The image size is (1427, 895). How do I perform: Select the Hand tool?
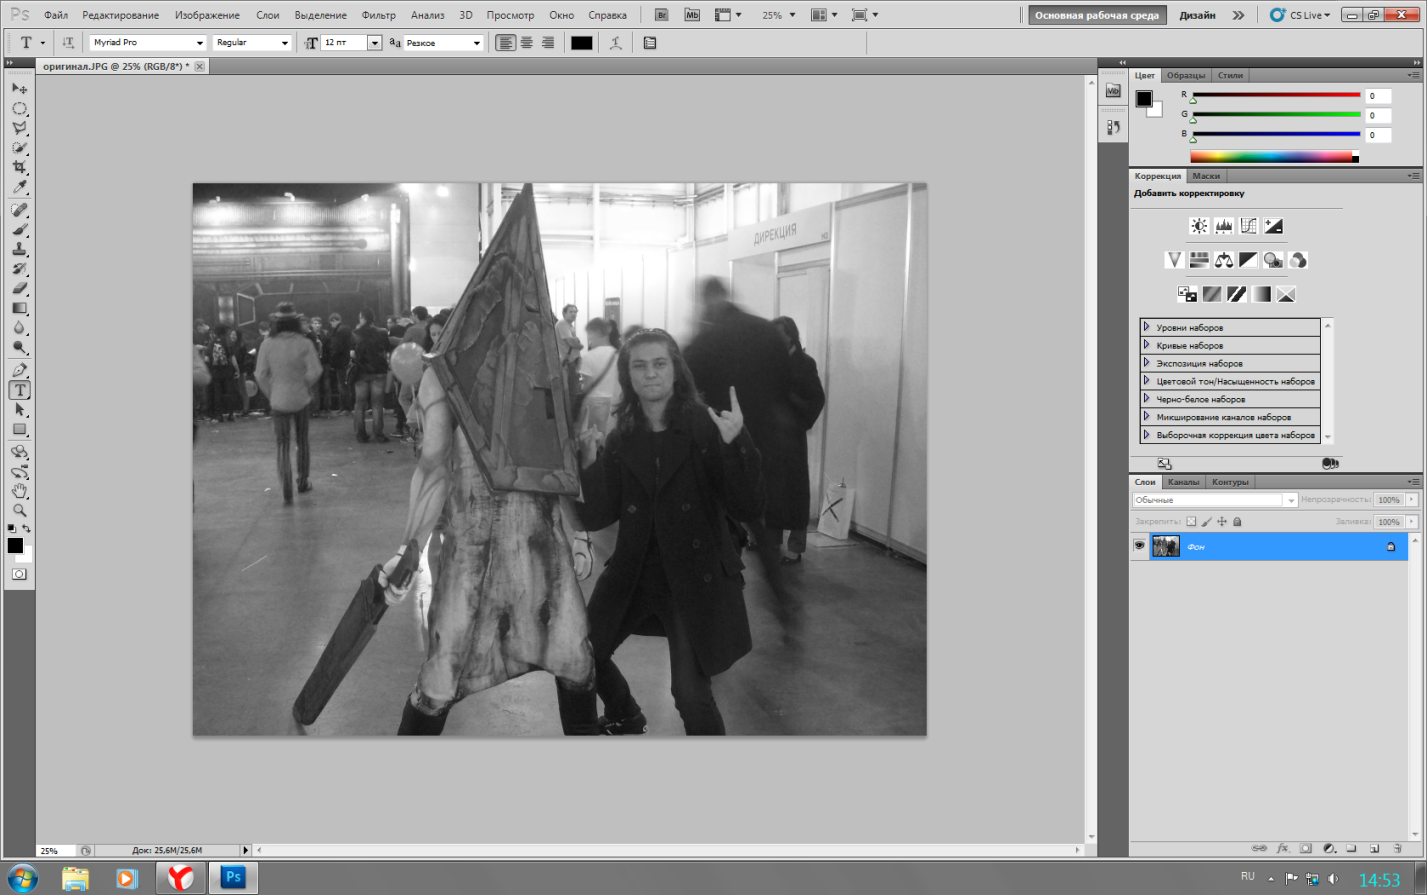click(19, 491)
